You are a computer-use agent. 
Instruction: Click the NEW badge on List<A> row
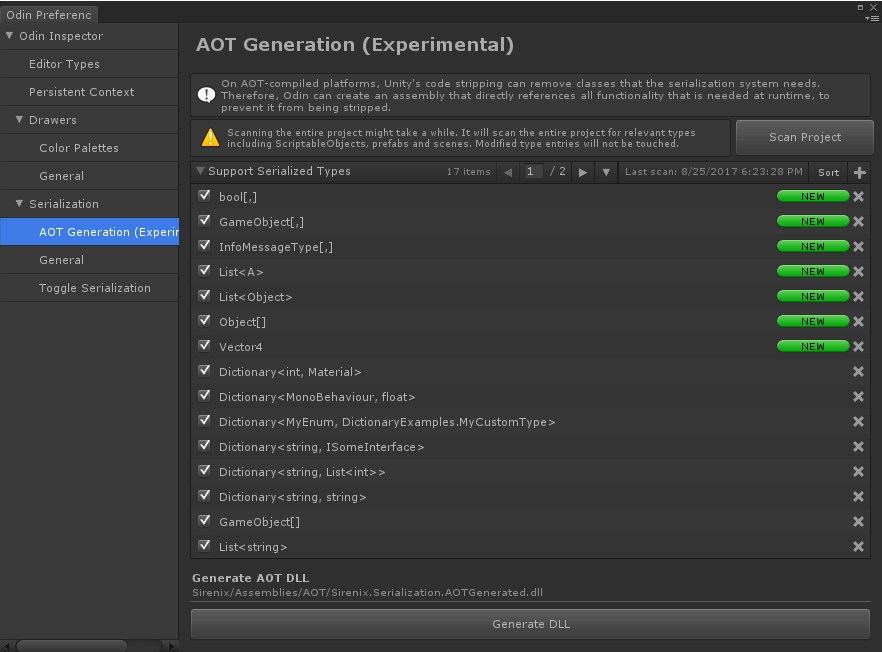click(x=813, y=271)
